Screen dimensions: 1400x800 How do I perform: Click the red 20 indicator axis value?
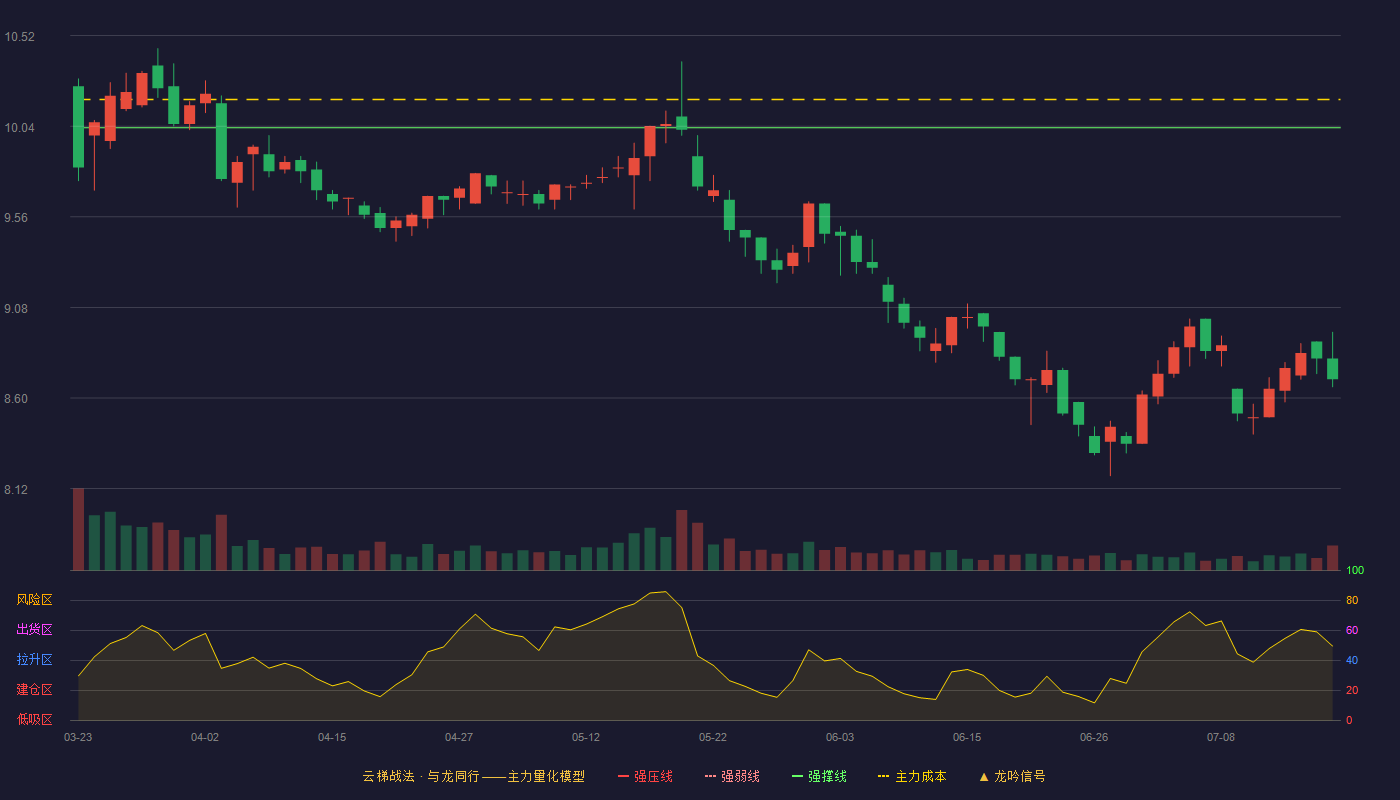click(x=1352, y=690)
